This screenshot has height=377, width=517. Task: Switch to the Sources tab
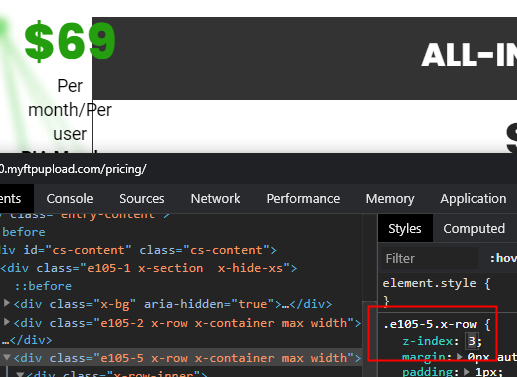click(142, 199)
